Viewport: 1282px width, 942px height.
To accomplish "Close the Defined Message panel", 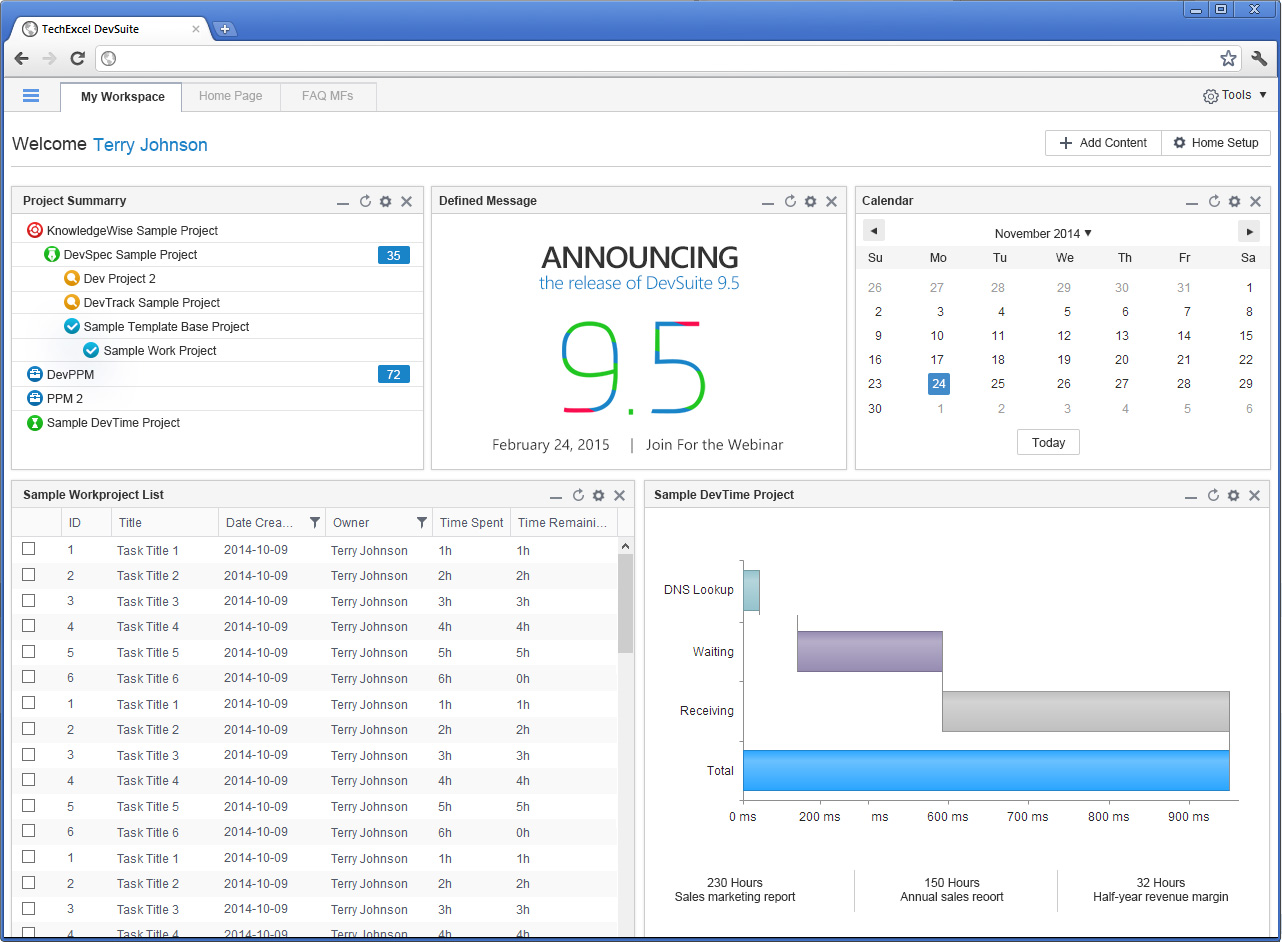I will point(831,201).
